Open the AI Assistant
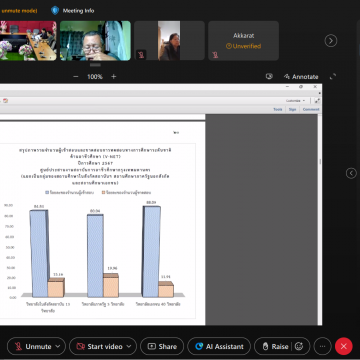Image resolution: width=360 pixels, height=360 pixels. coord(219,346)
